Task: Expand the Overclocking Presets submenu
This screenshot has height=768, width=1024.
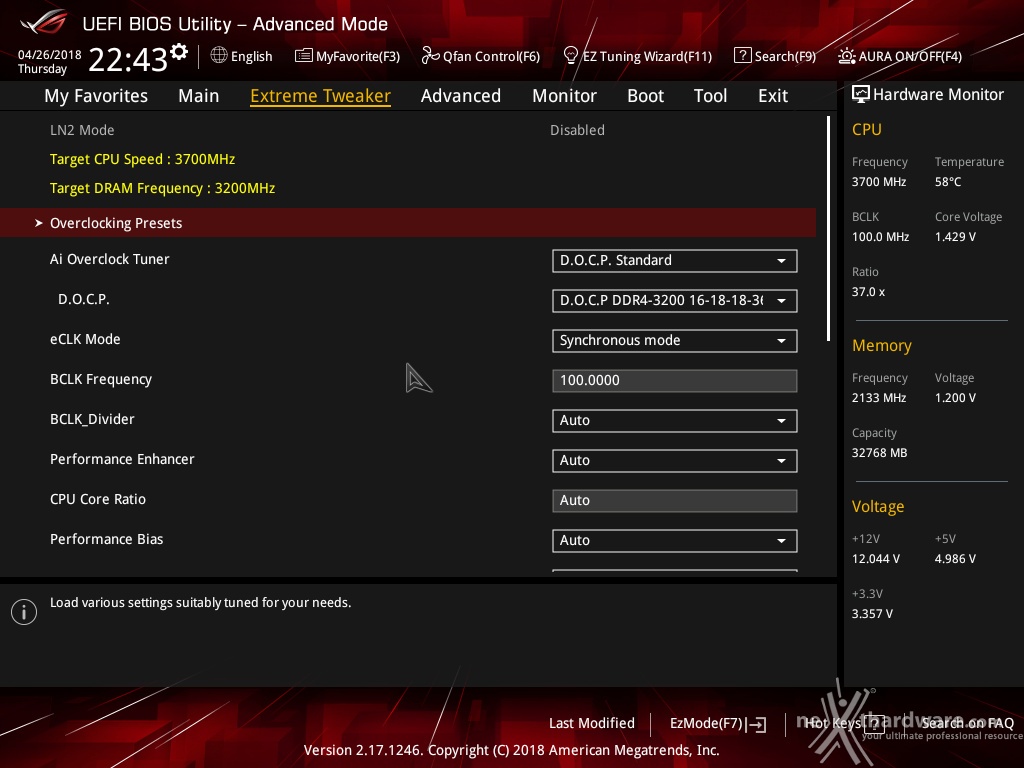Action: pyautogui.click(x=408, y=223)
